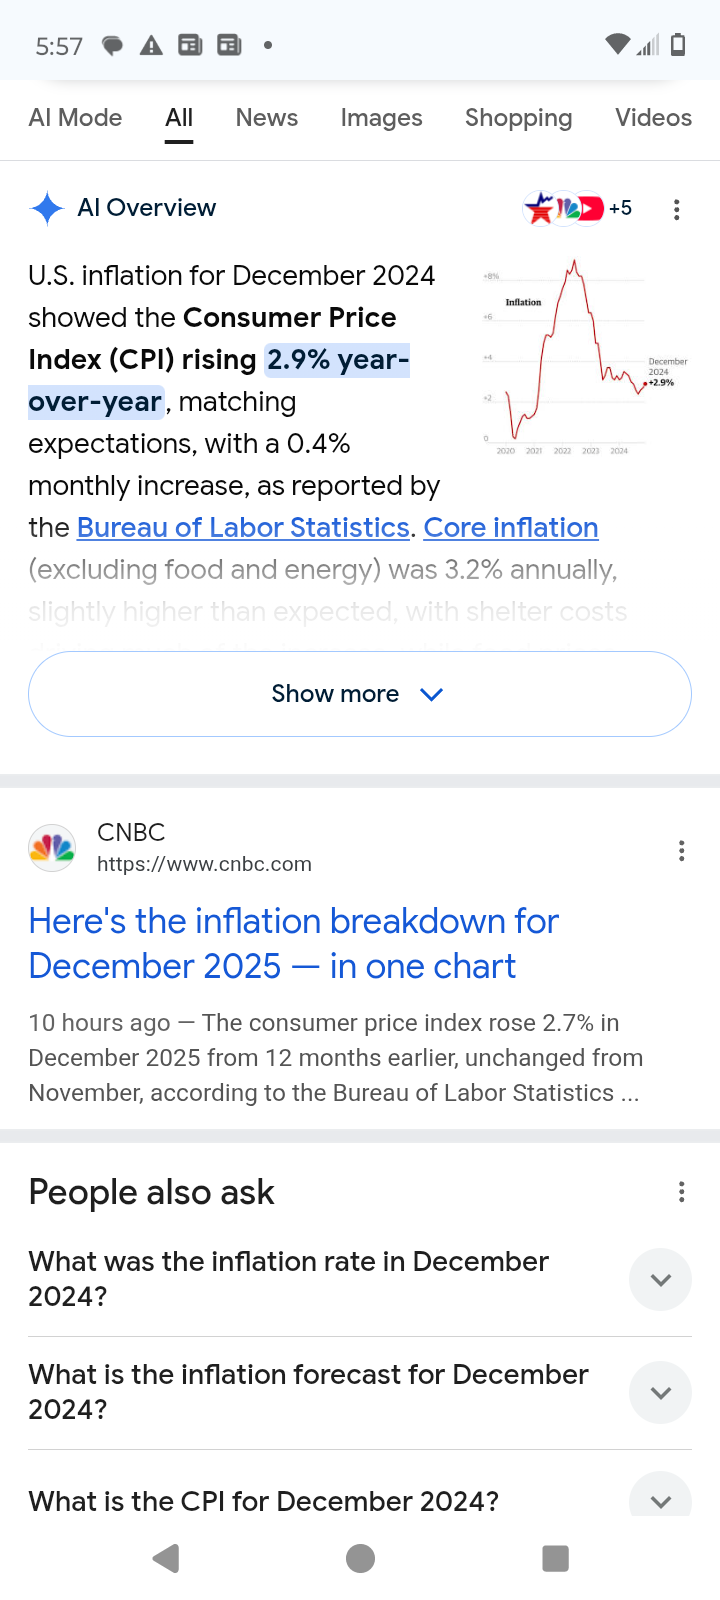Screen dimensions: 720x1600
Task: Switch to the News tab
Action: point(267,118)
